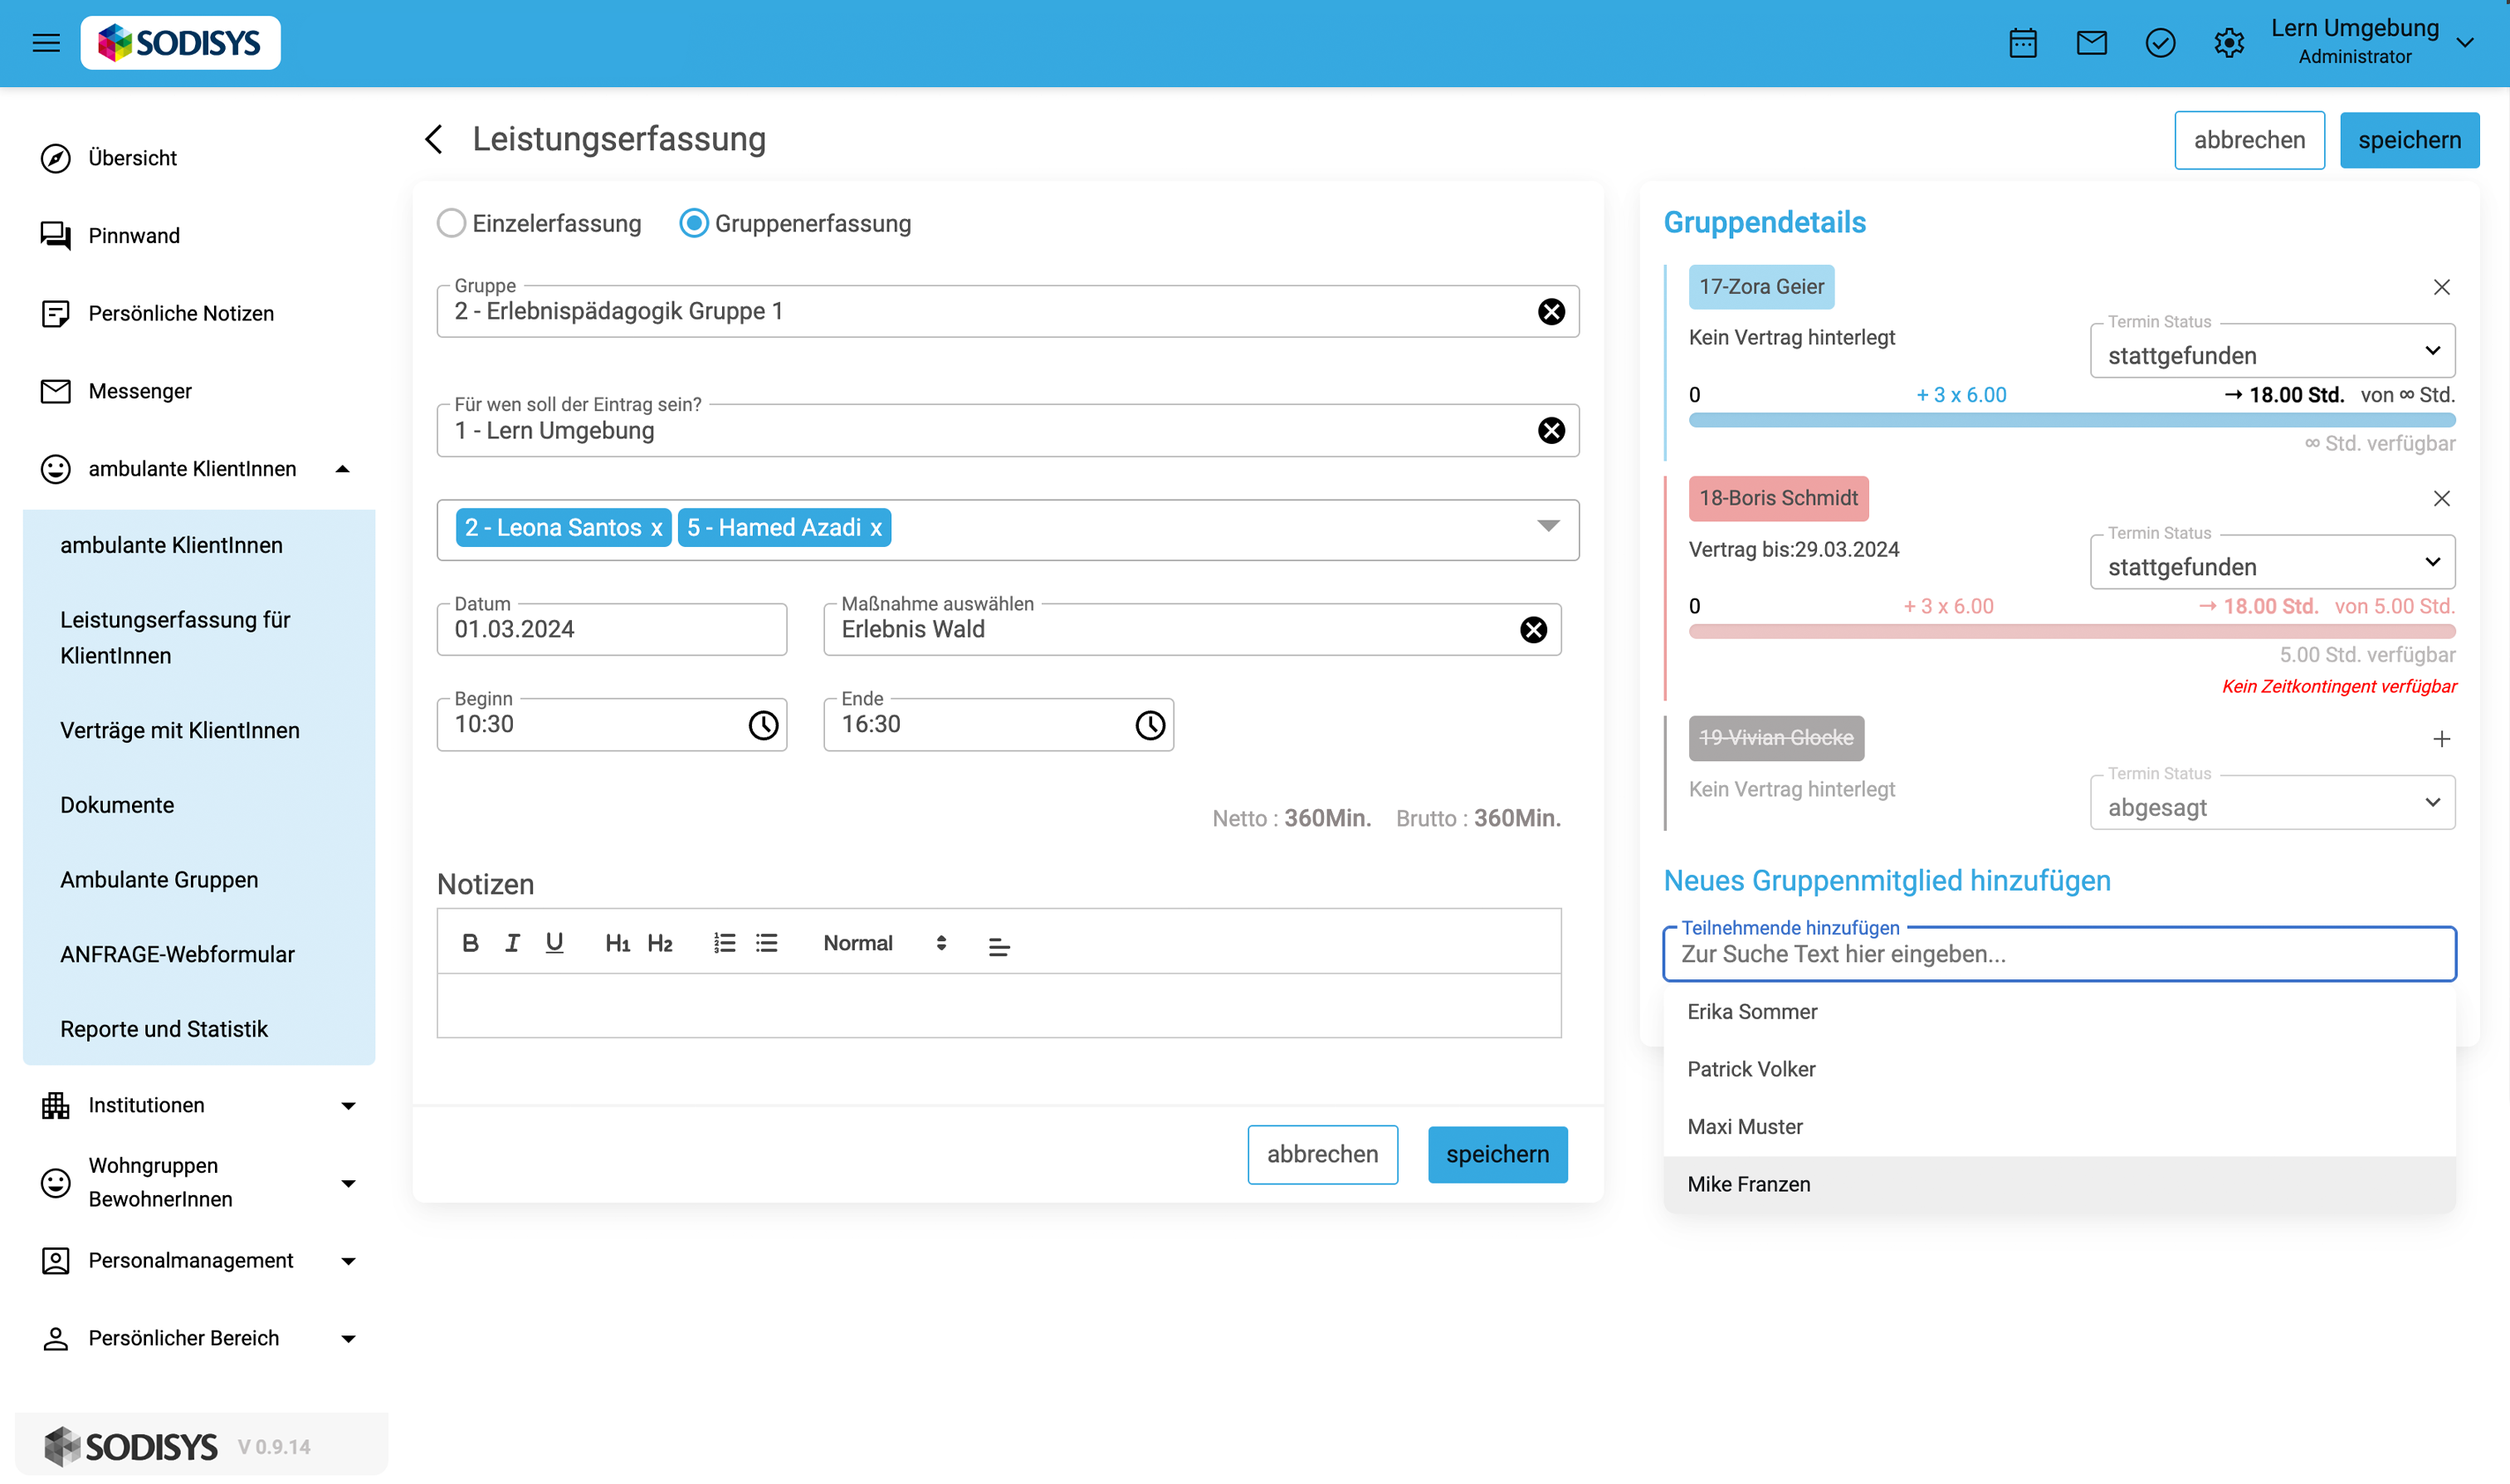Screen dimensions: 2510x1484
Task: Go back with the left arrow
Action: click(434, 139)
